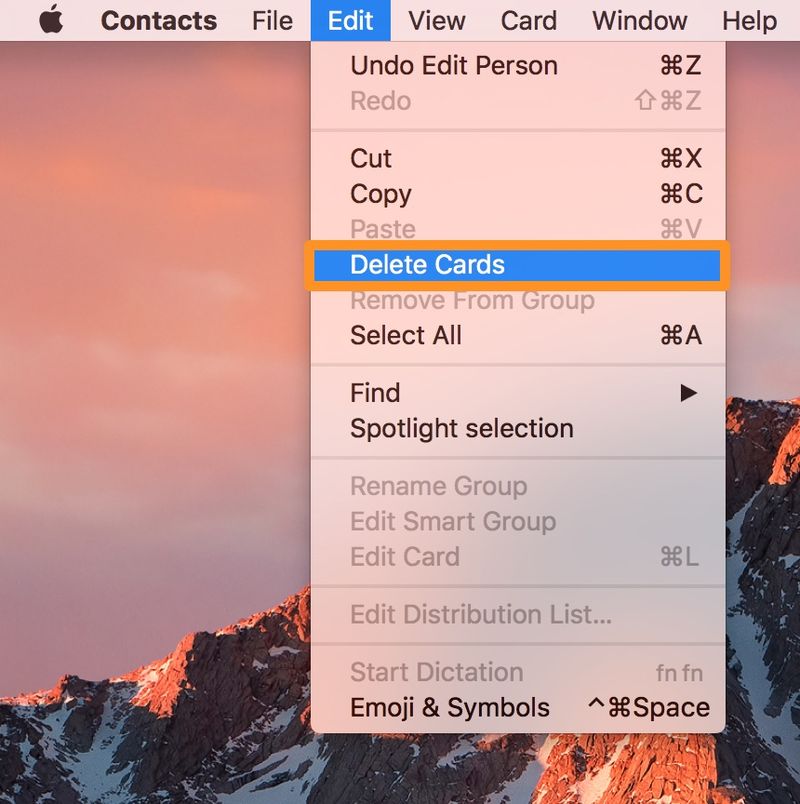800x804 pixels.
Task: Open the Help menu
Action: (749, 21)
